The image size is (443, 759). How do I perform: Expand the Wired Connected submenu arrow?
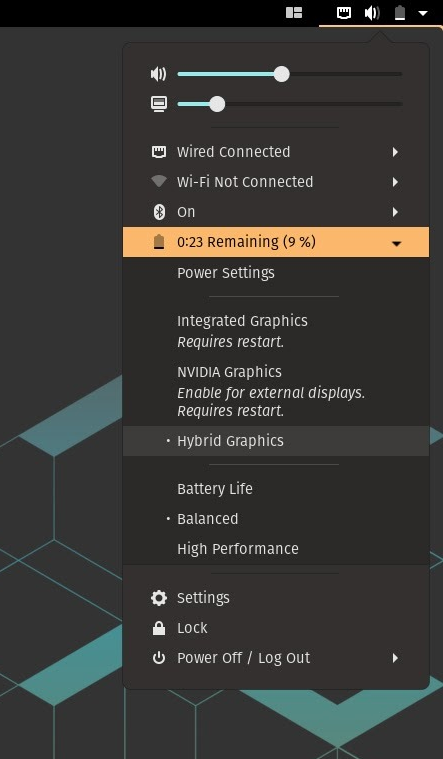tap(395, 152)
